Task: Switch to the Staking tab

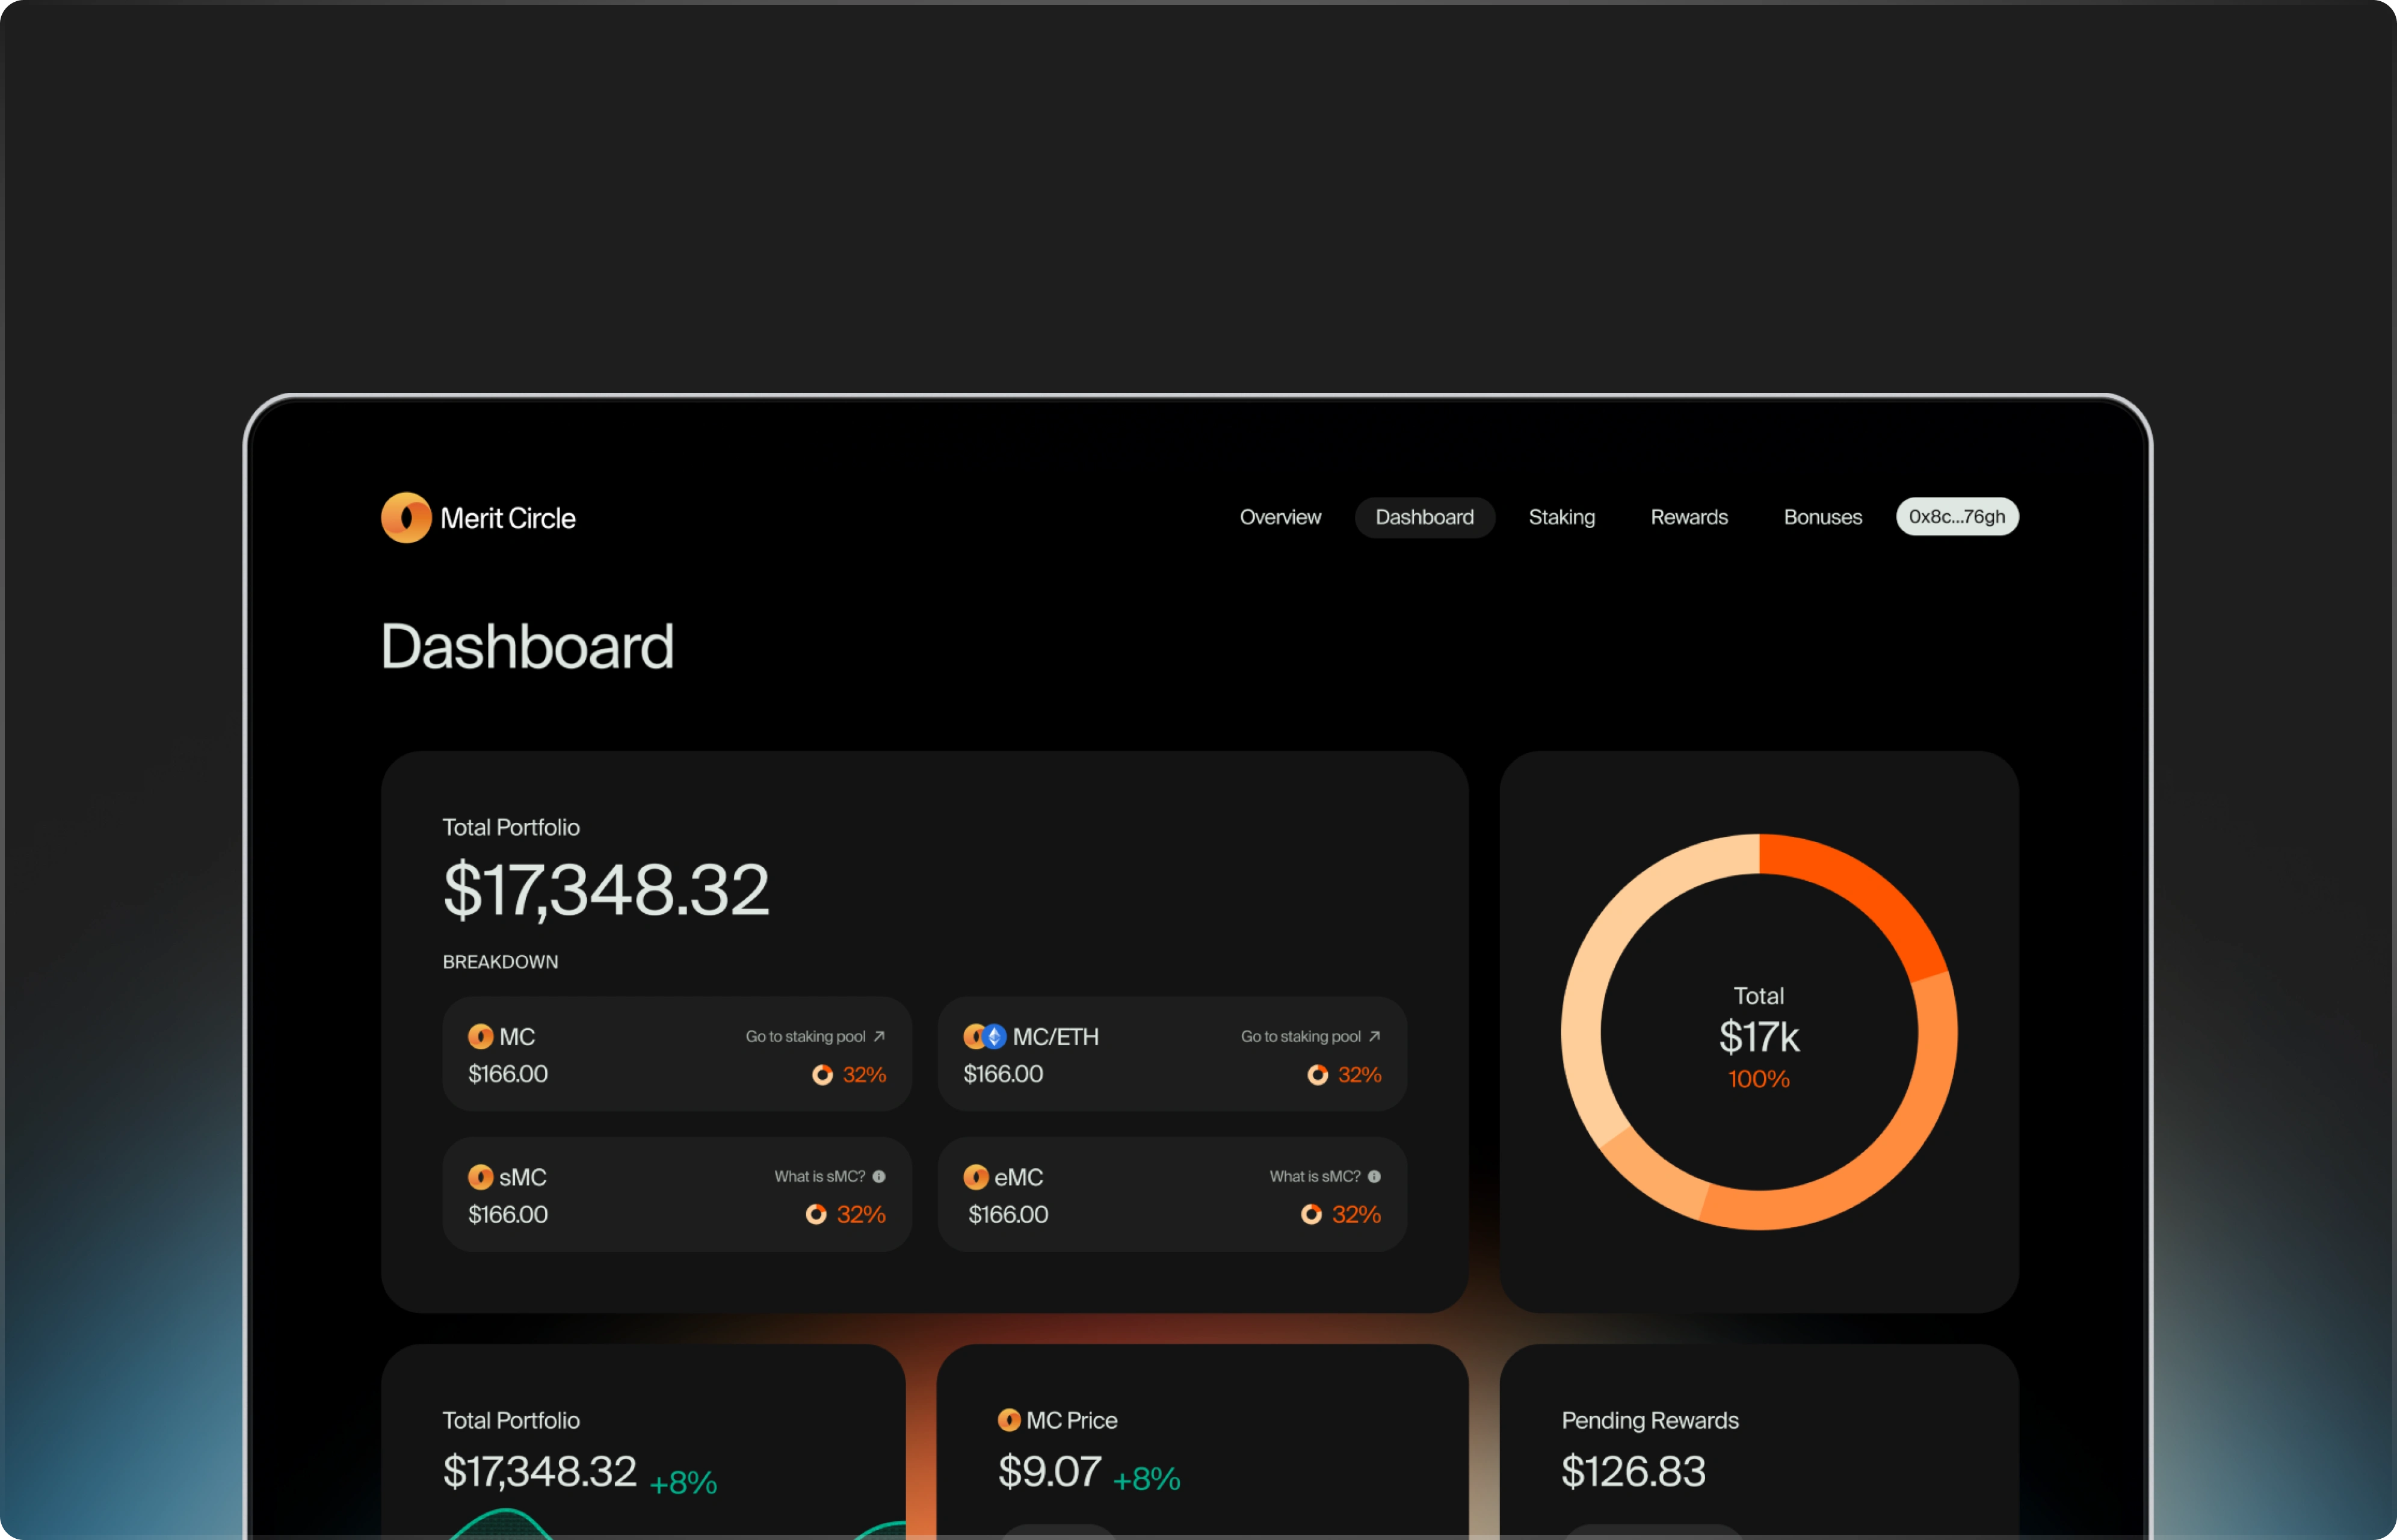Action: (x=1561, y=517)
